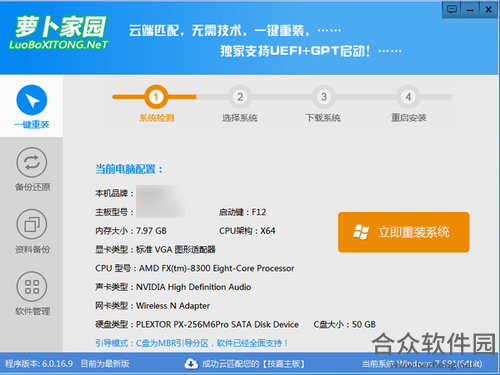500x375 pixels.
Task: Click the 当前电脑配置 heading
Action: pyautogui.click(x=129, y=169)
